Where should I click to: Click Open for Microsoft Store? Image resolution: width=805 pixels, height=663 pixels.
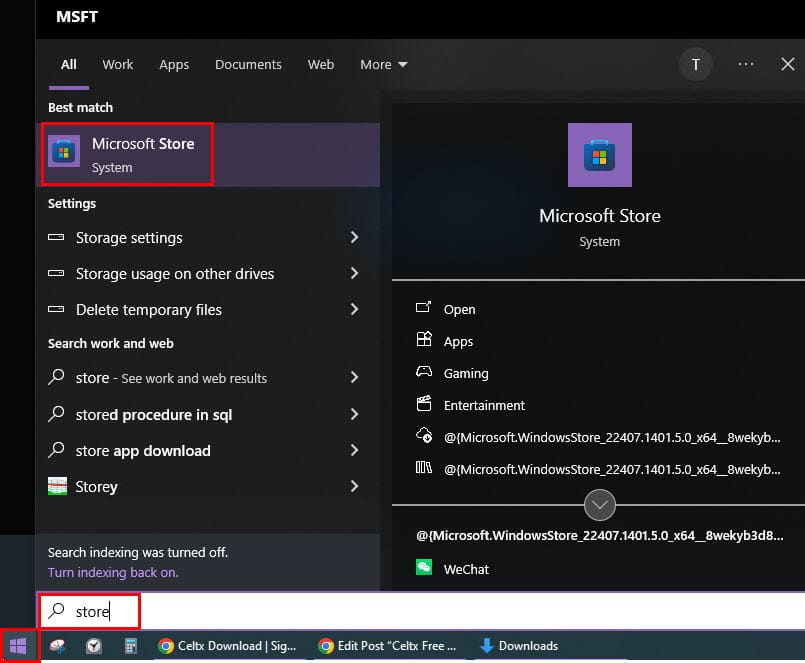pos(460,309)
